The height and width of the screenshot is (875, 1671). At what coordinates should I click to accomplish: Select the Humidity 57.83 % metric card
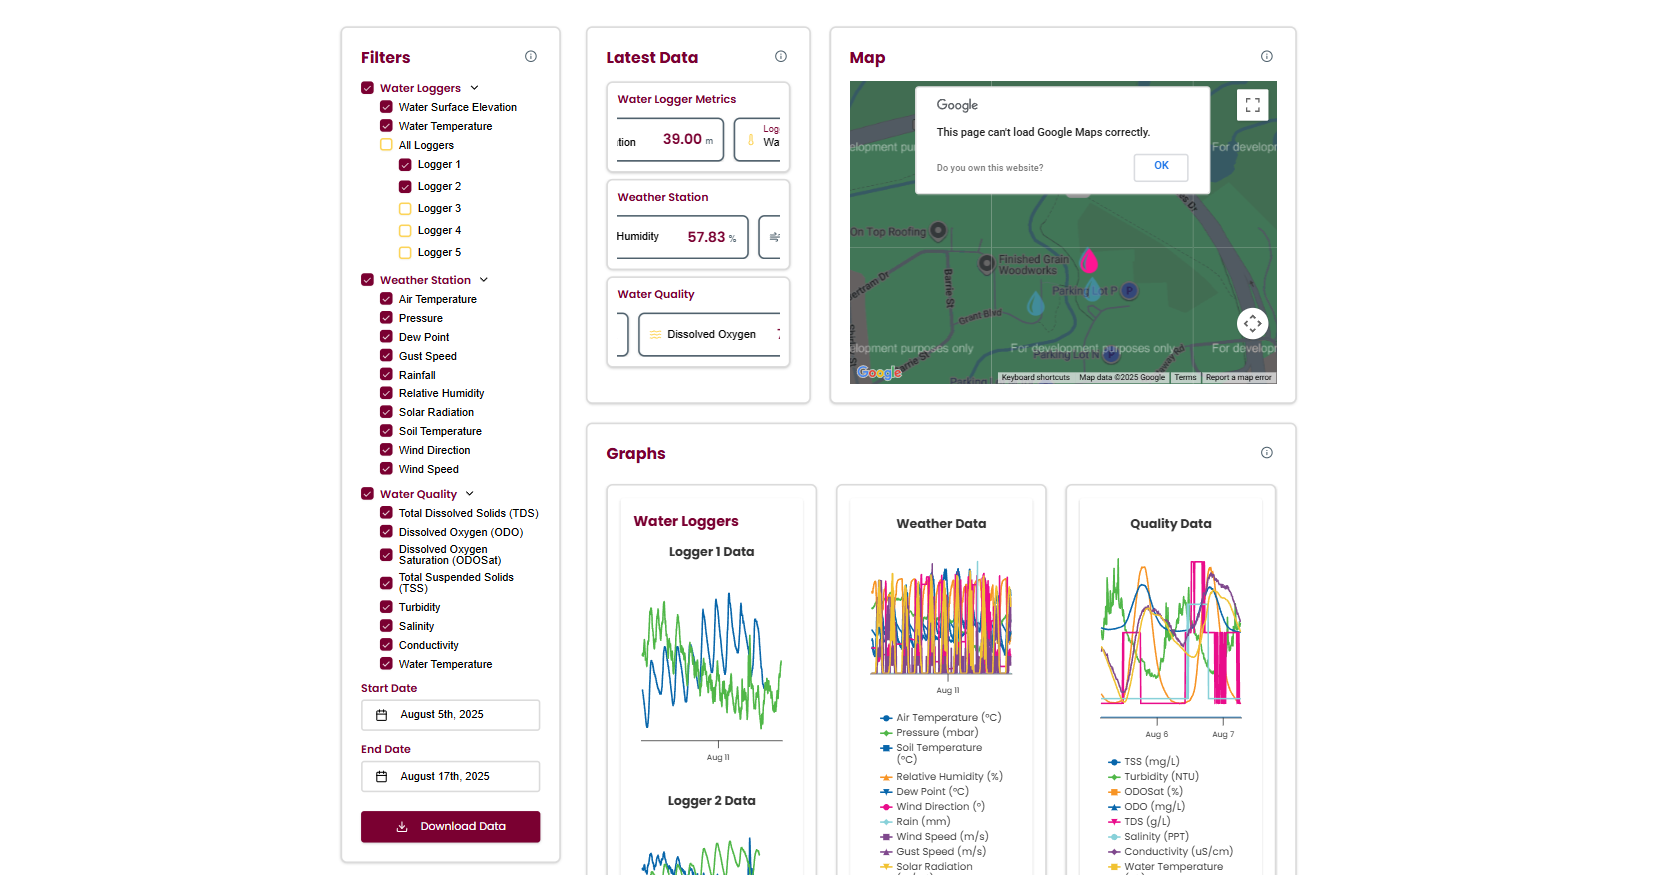682,237
